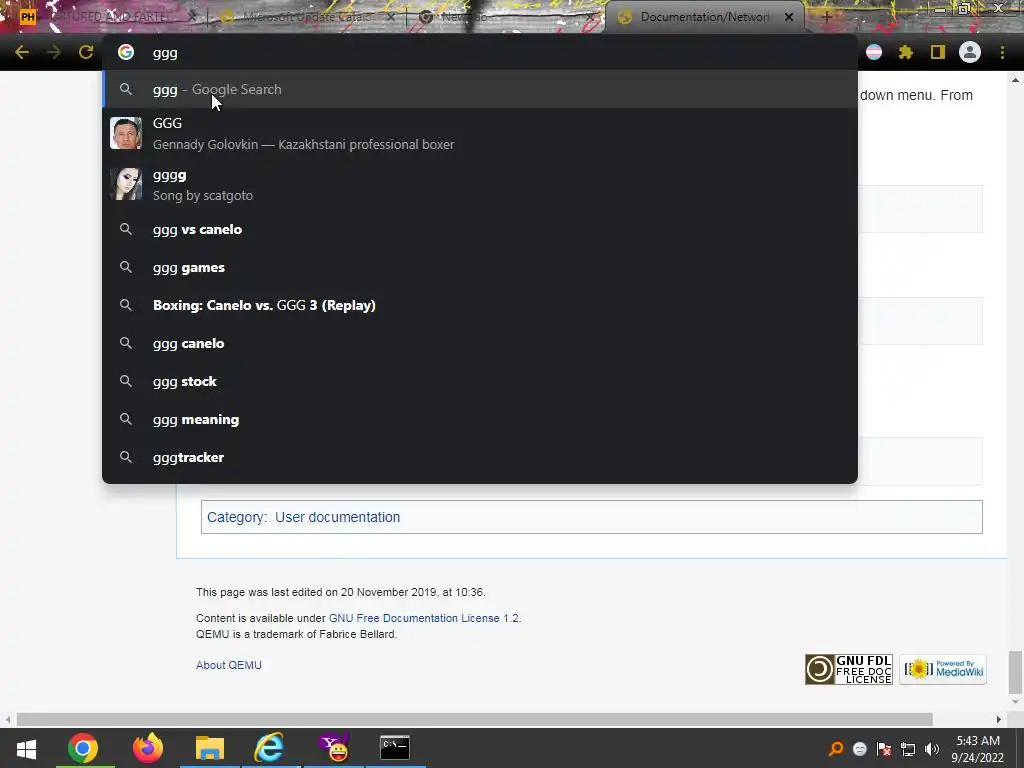This screenshot has width=1024, height=768.
Task: Select the 'ggg canelo' suggestion
Action: point(480,343)
